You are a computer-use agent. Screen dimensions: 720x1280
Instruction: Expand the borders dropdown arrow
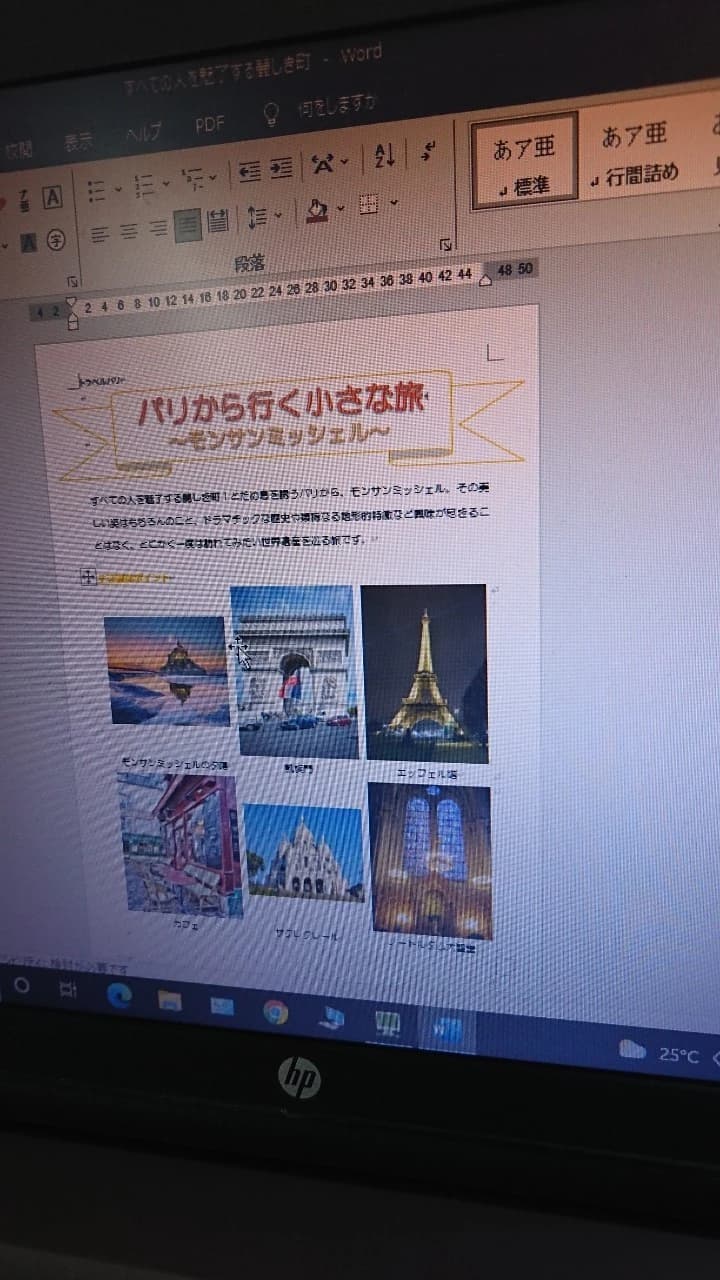(x=393, y=203)
